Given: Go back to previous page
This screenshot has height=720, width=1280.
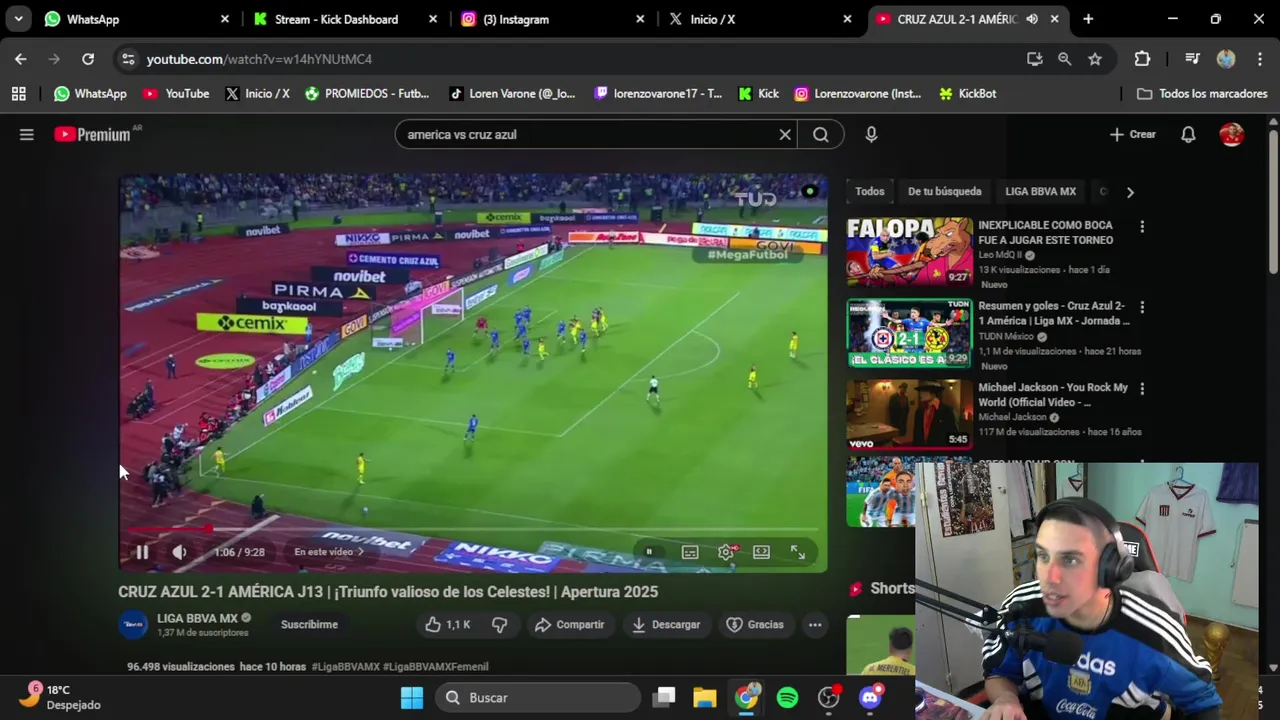Looking at the screenshot, I should [21, 59].
